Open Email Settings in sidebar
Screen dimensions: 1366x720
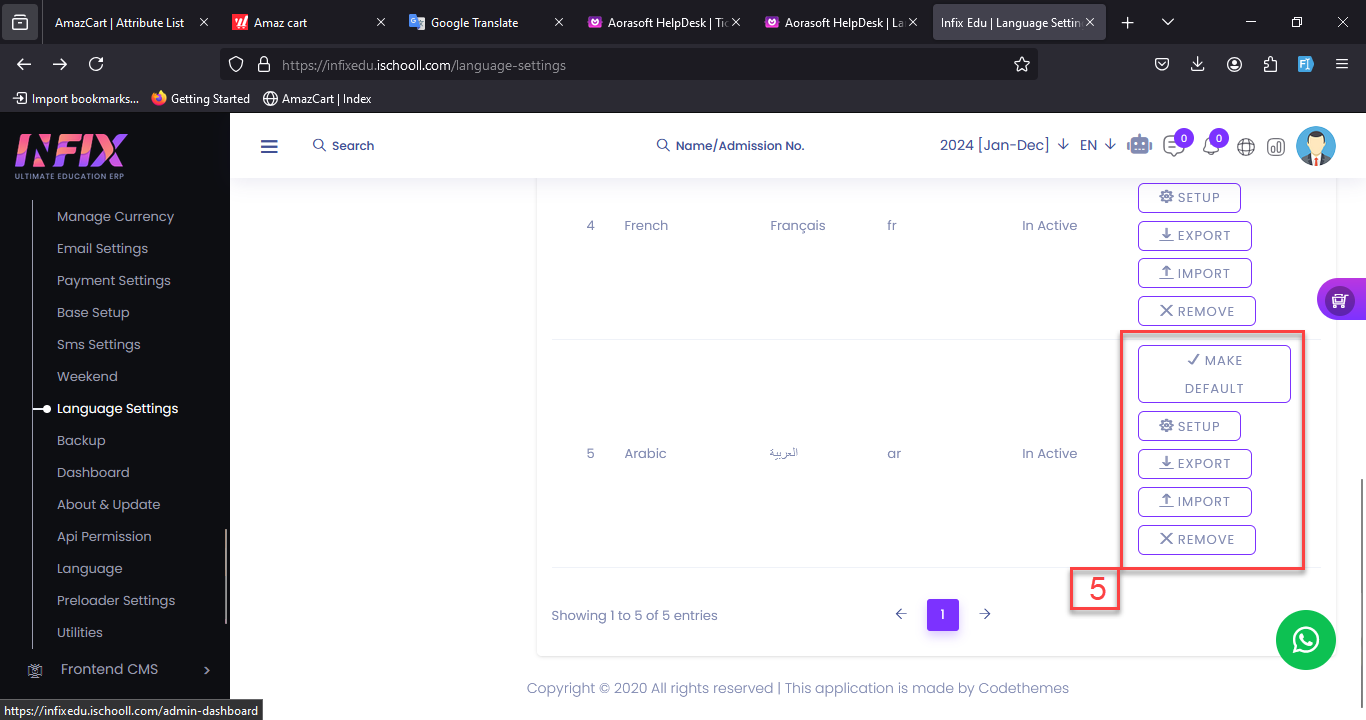point(102,248)
